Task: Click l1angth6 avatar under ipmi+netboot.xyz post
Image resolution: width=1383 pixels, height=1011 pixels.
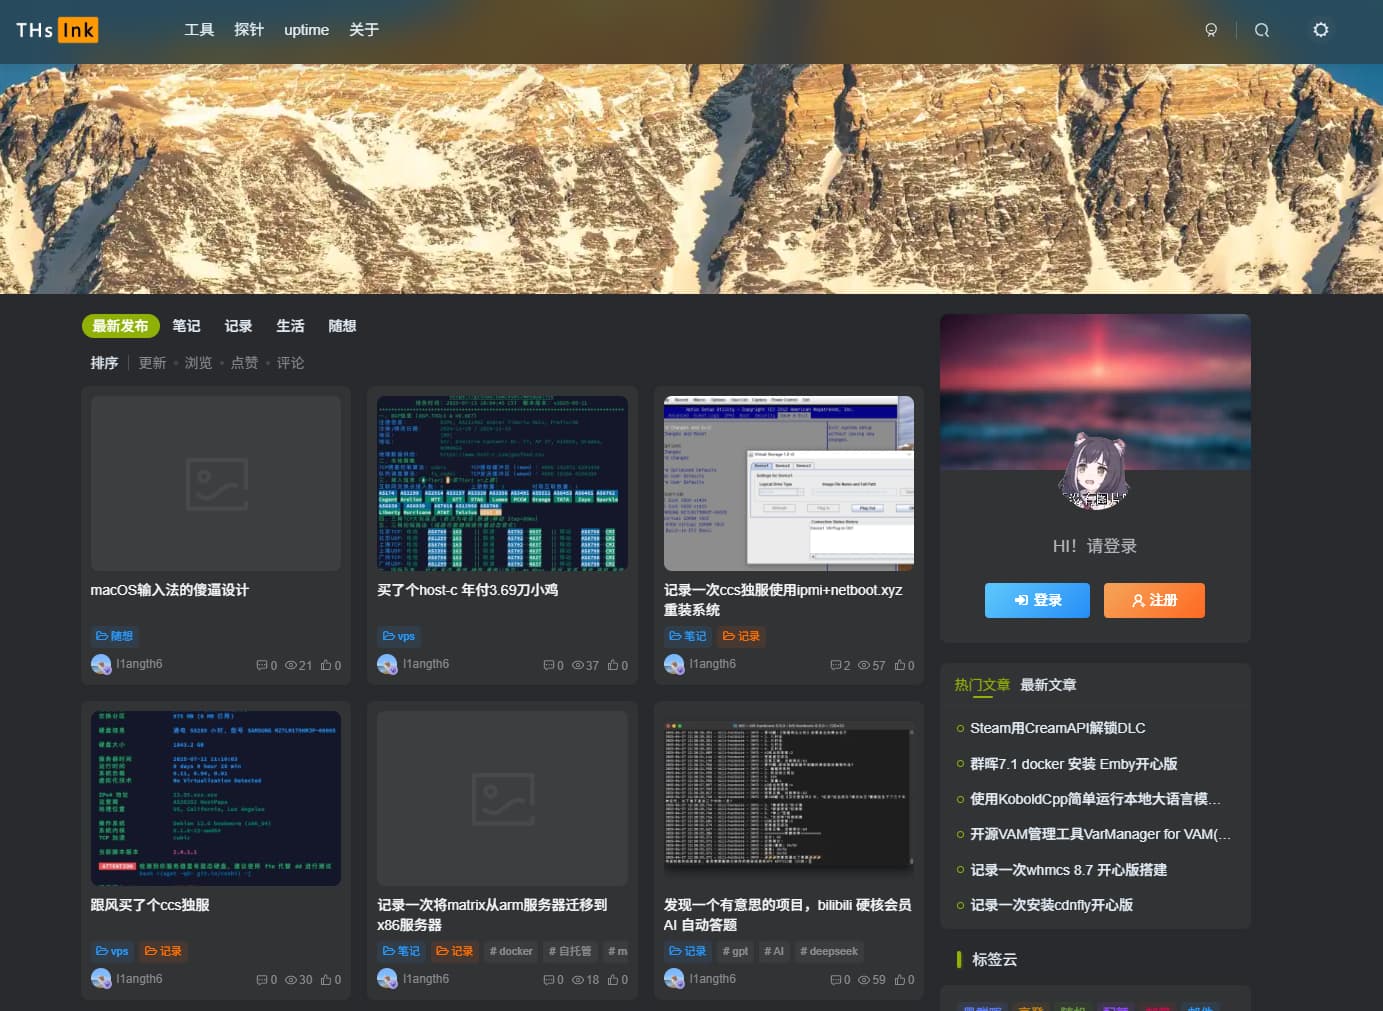Action: [x=674, y=664]
